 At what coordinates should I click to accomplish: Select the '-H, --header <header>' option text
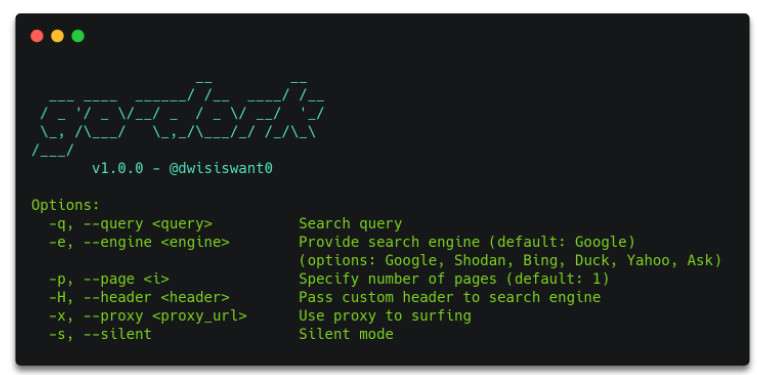coord(139,297)
